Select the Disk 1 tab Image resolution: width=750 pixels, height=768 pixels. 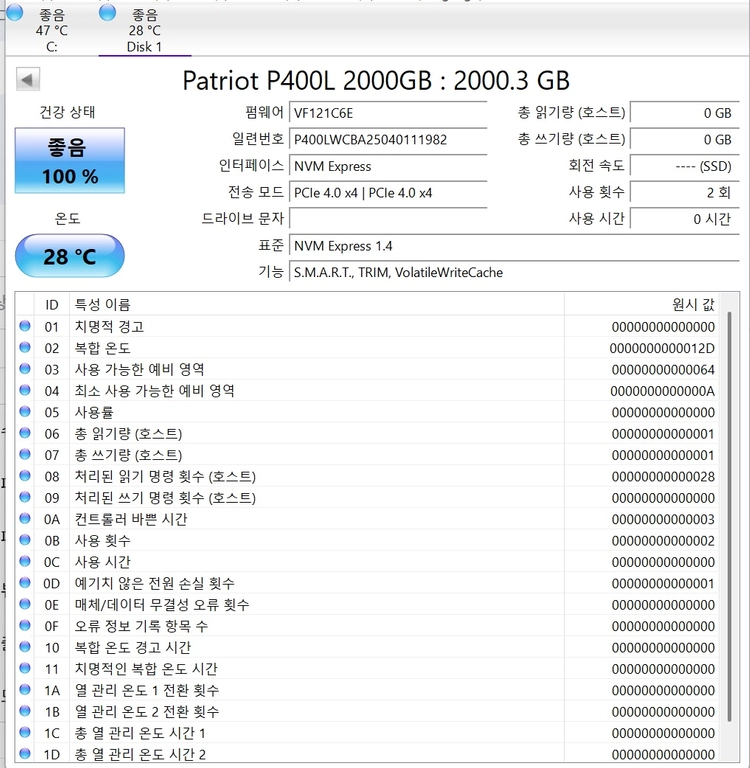pyautogui.click(x=144, y=30)
